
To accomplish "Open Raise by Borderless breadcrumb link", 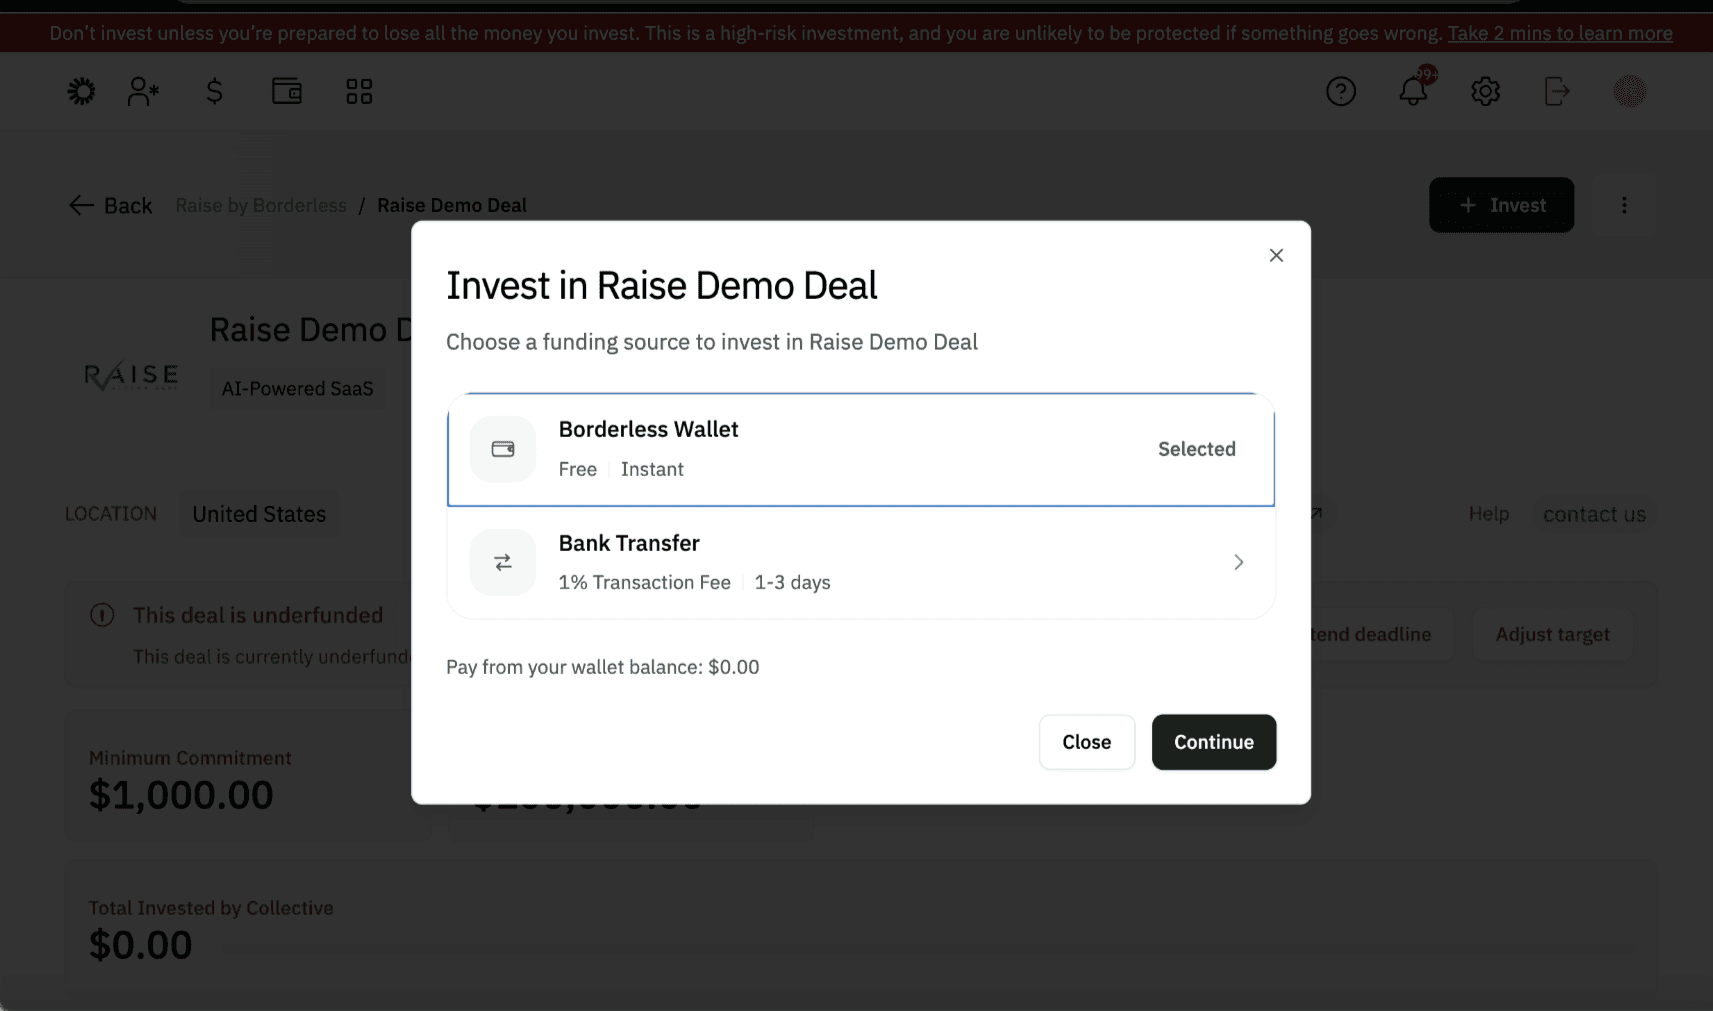I will [261, 205].
